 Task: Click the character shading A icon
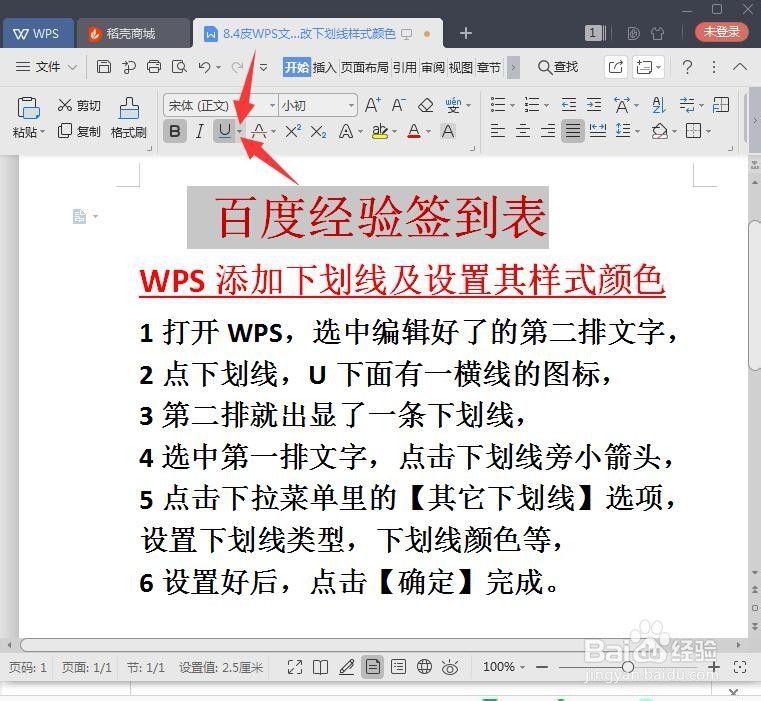coord(448,131)
